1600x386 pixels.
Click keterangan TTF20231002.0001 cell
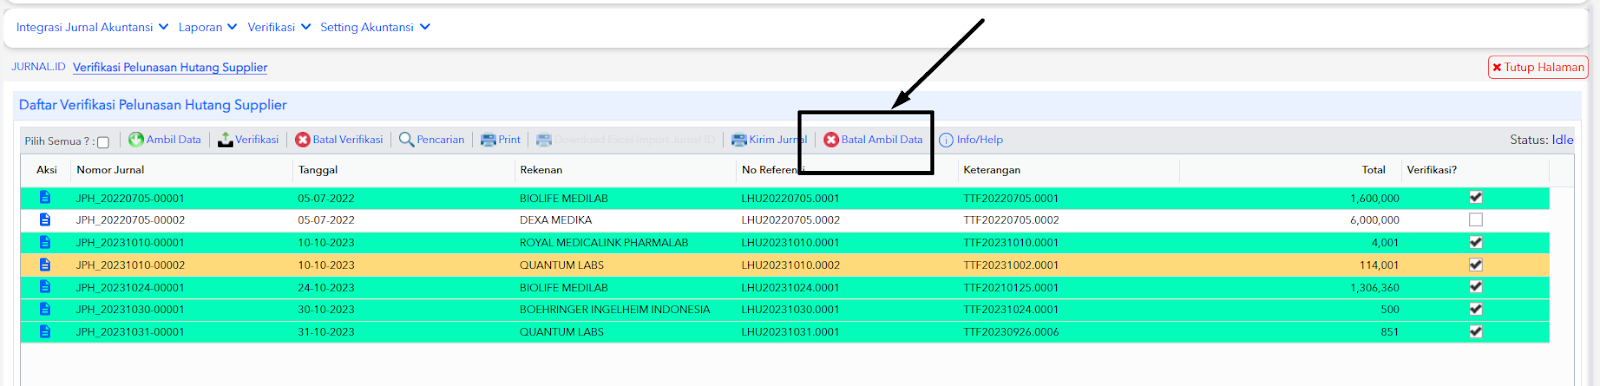[x=1011, y=265]
